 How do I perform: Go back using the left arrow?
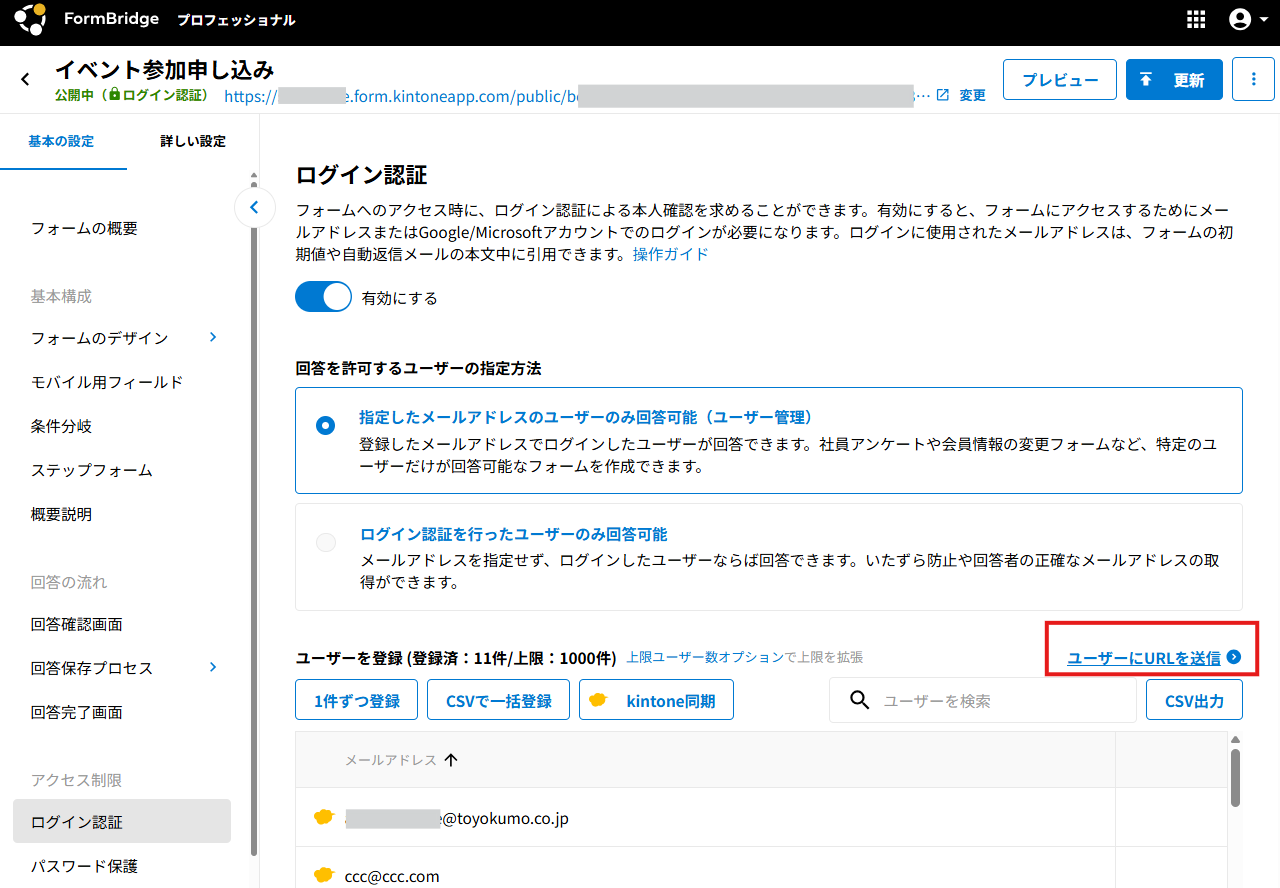26,80
